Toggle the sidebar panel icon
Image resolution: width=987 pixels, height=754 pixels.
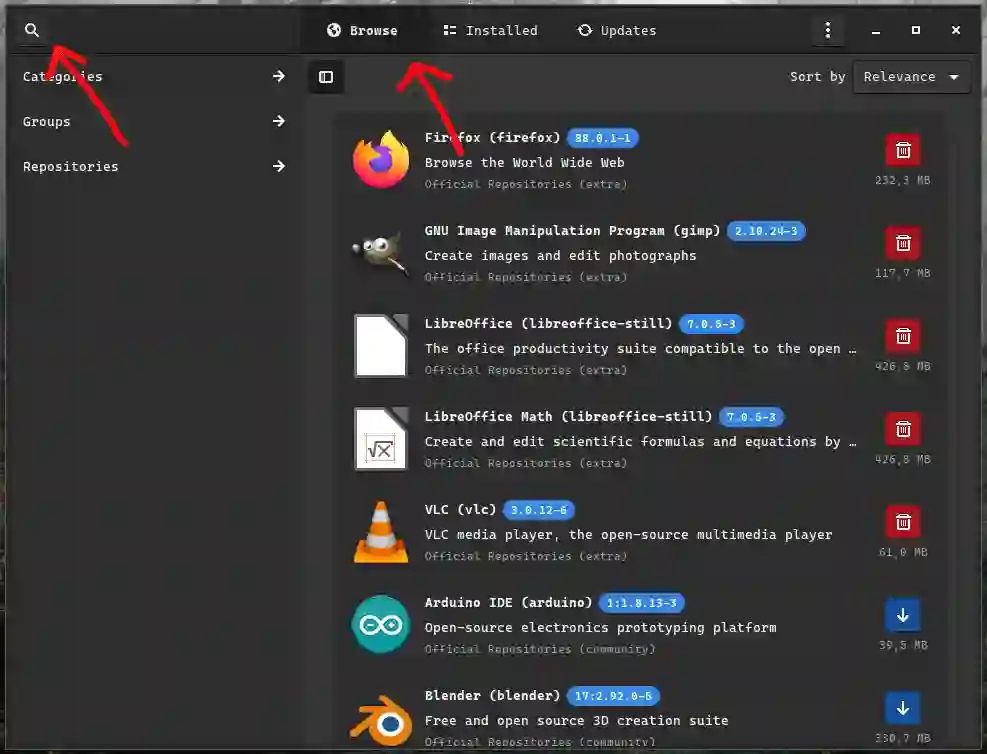pyautogui.click(x=326, y=77)
